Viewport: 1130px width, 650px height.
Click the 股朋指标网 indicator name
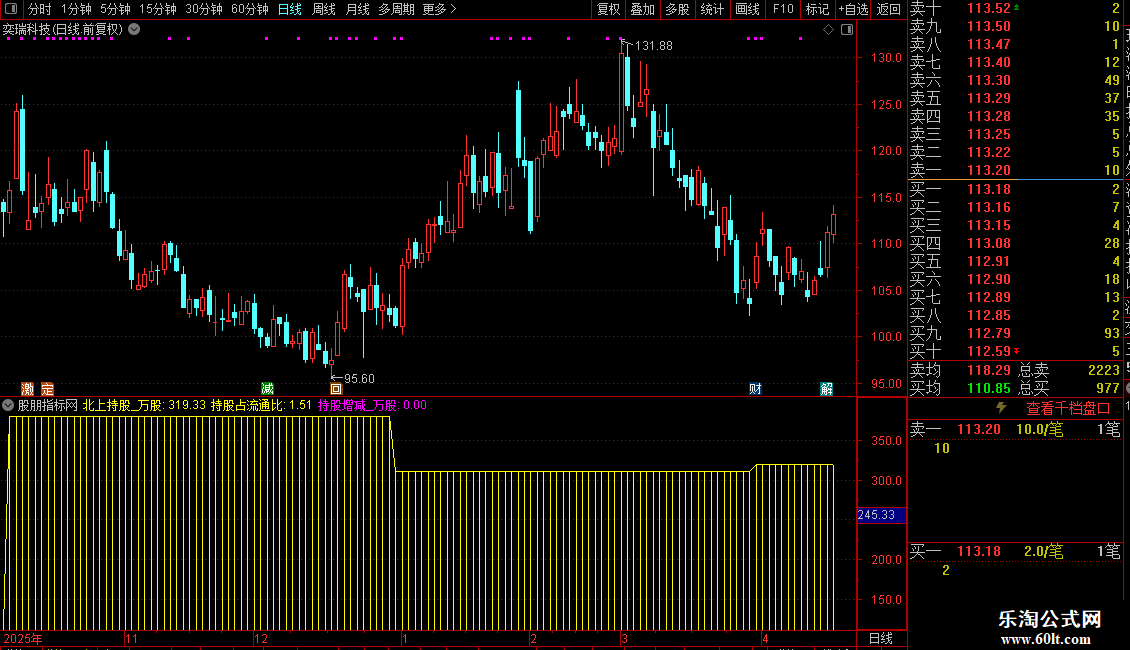click(48, 405)
